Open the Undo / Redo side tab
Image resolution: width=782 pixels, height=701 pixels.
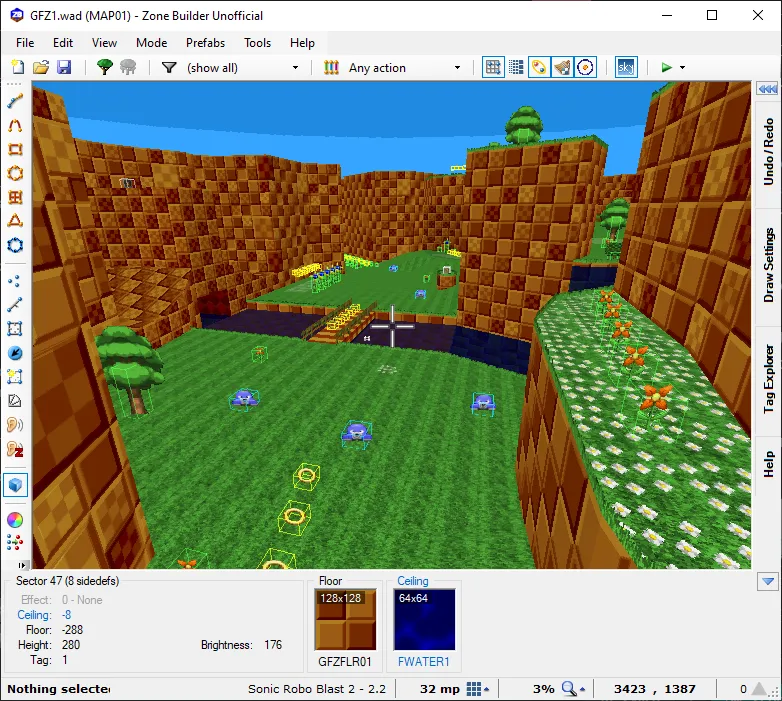(x=768, y=153)
